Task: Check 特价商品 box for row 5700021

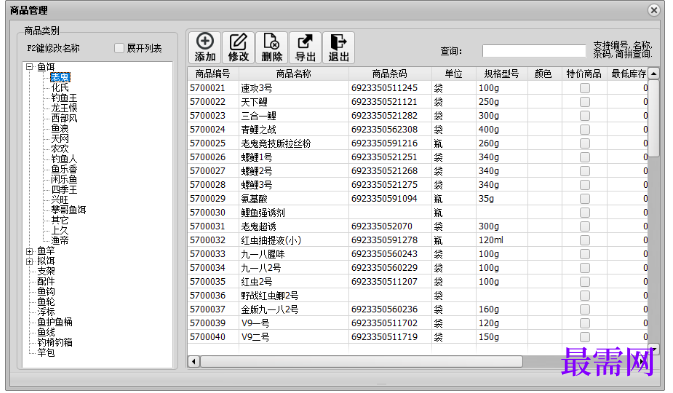Action: [585, 88]
